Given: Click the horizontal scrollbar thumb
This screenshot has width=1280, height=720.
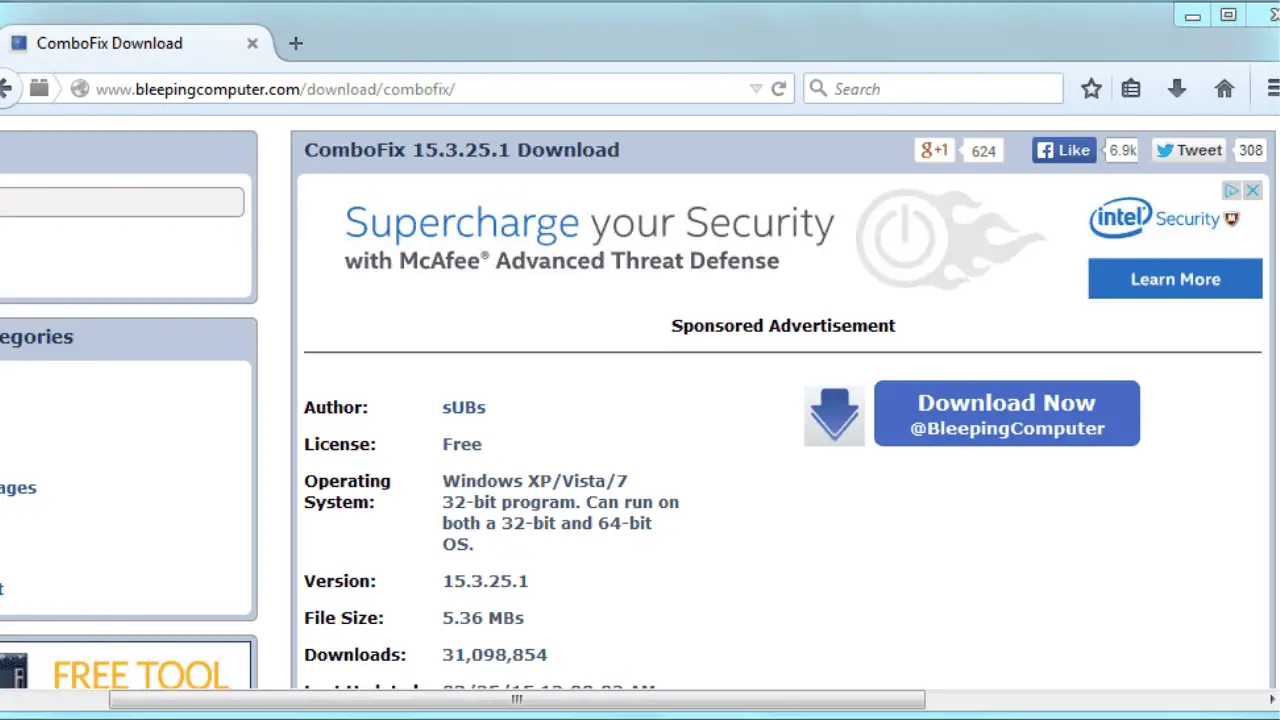Looking at the screenshot, I should [x=517, y=700].
